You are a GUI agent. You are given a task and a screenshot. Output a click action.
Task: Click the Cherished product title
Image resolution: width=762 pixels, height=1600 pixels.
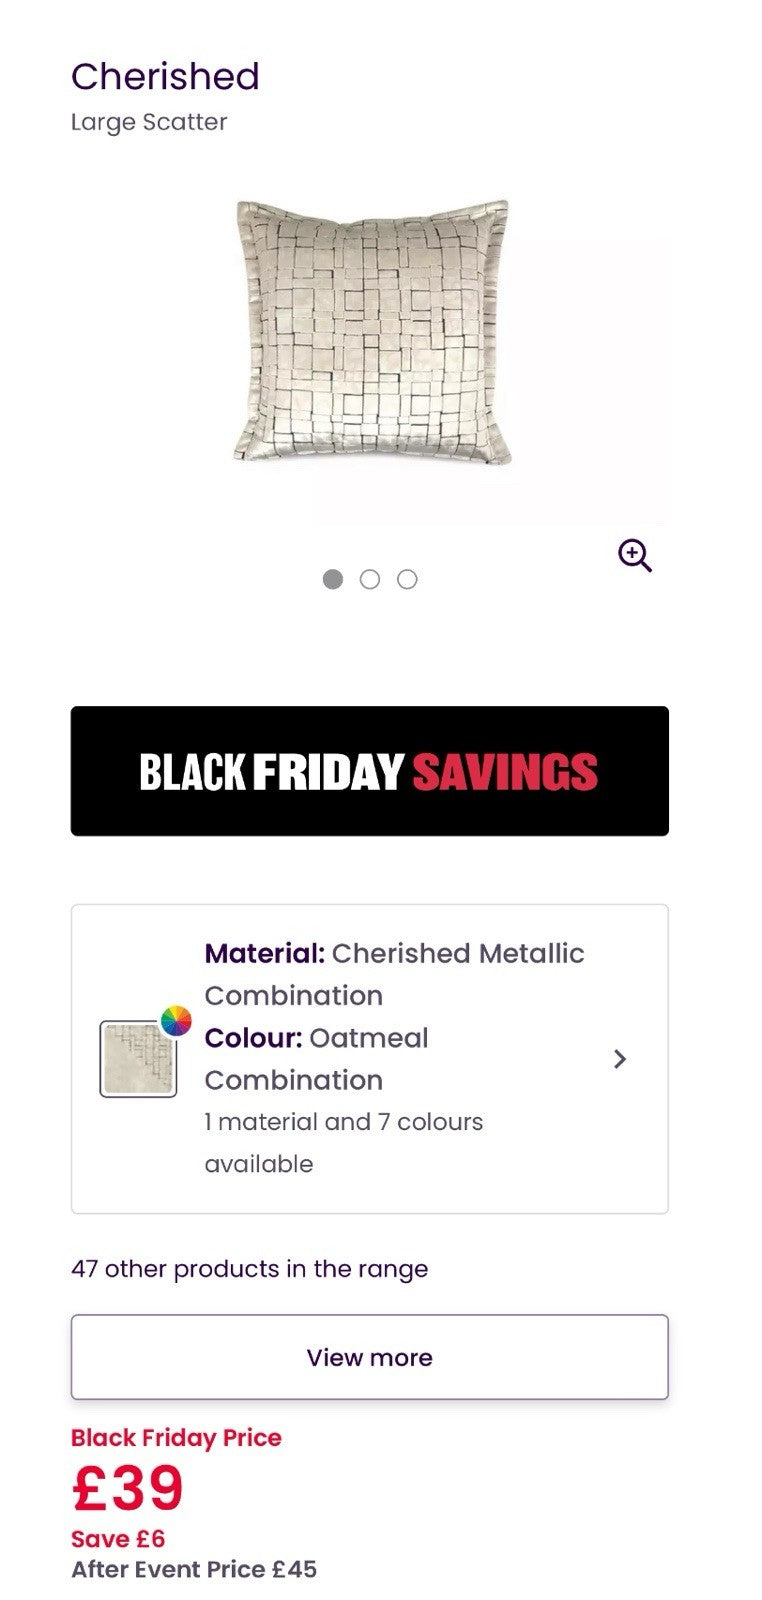coord(165,77)
